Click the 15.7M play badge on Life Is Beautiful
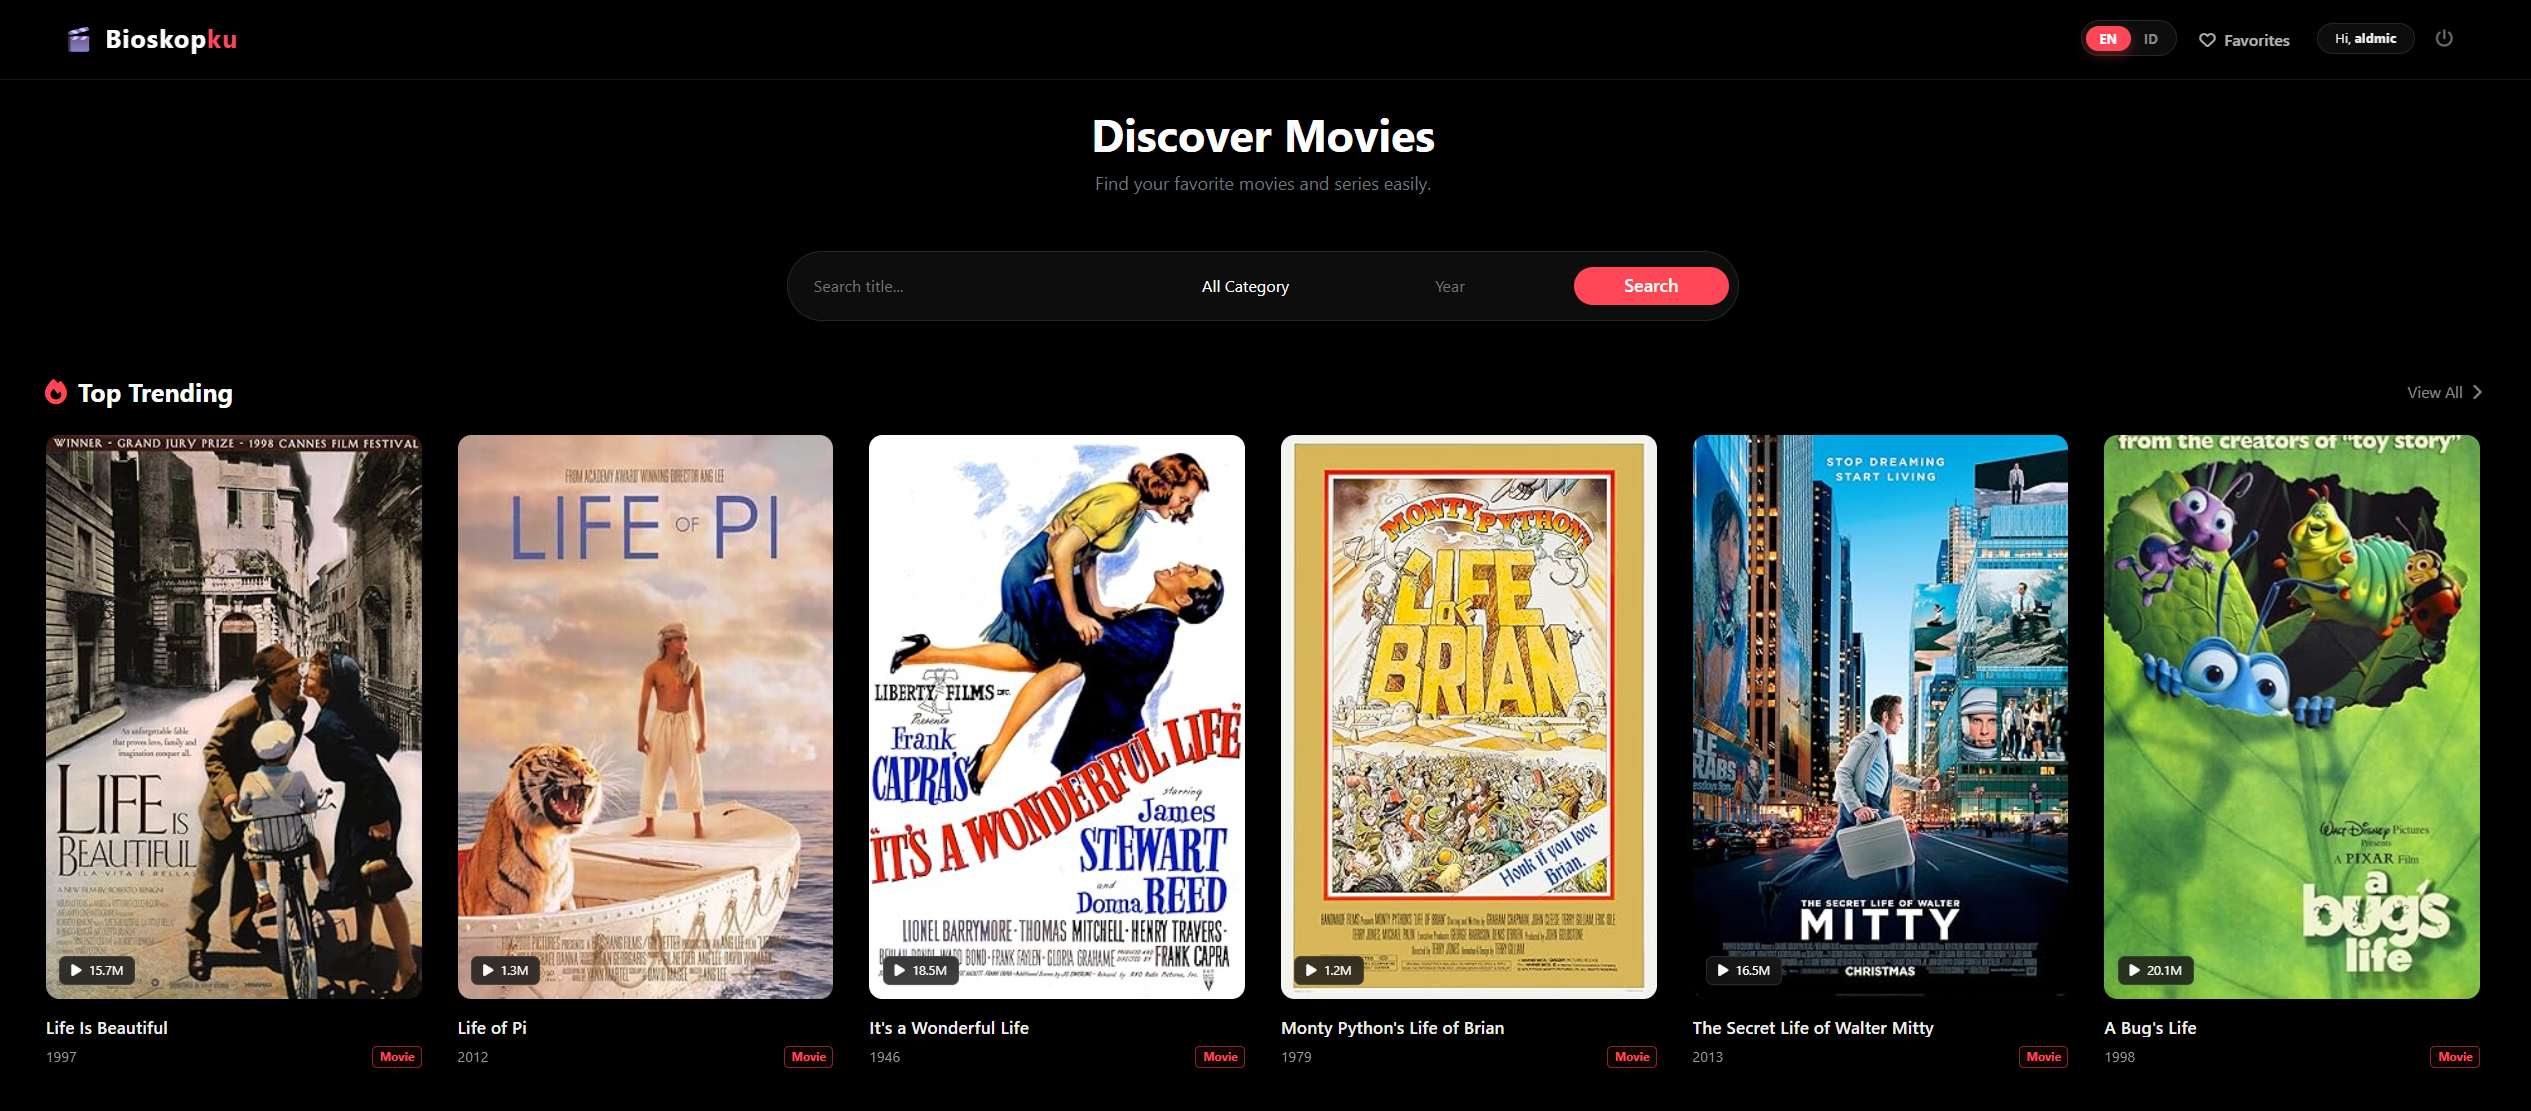This screenshot has width=2531, height=1111. click(x=96, y=970)
